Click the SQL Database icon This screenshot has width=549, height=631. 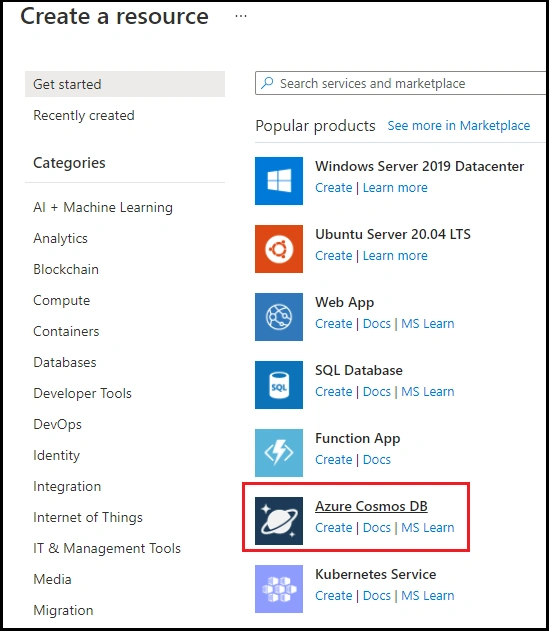point(279,385)
